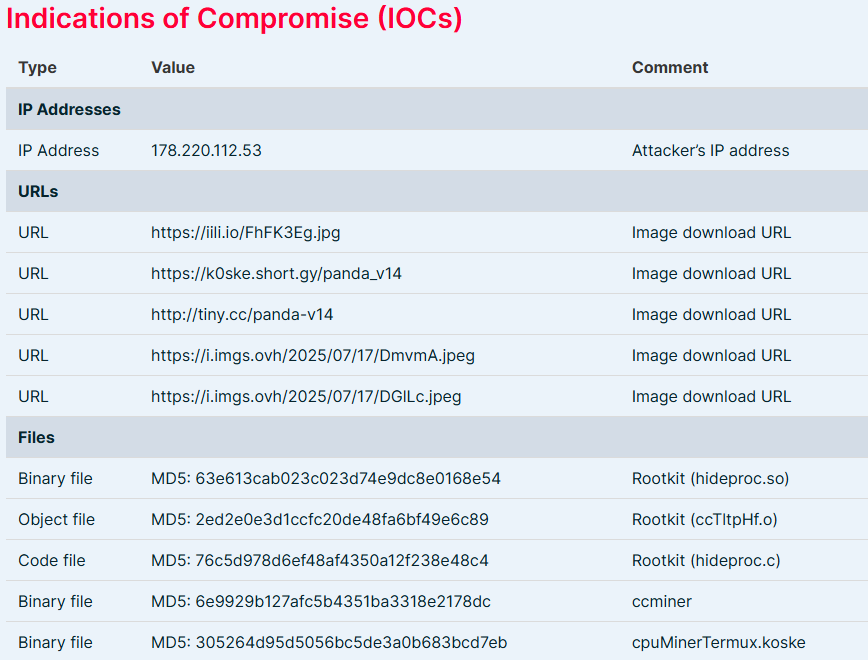Click the Type column header
The width and height of the screenshot is (868, 660).
(x=37, y=68)
